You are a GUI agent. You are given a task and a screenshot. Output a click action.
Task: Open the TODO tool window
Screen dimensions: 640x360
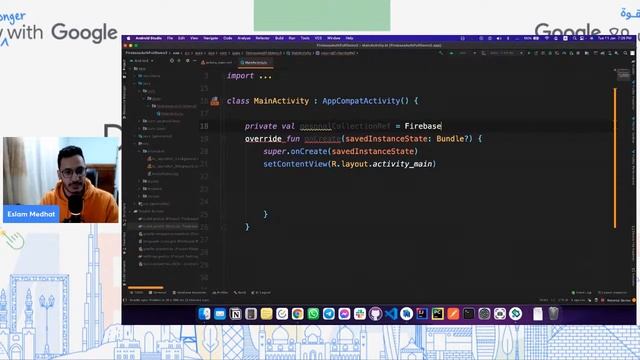coord(136,293)
